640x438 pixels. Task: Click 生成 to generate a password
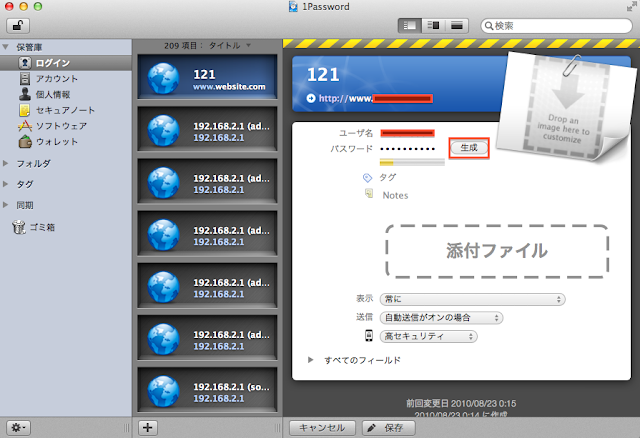point(469,148)
